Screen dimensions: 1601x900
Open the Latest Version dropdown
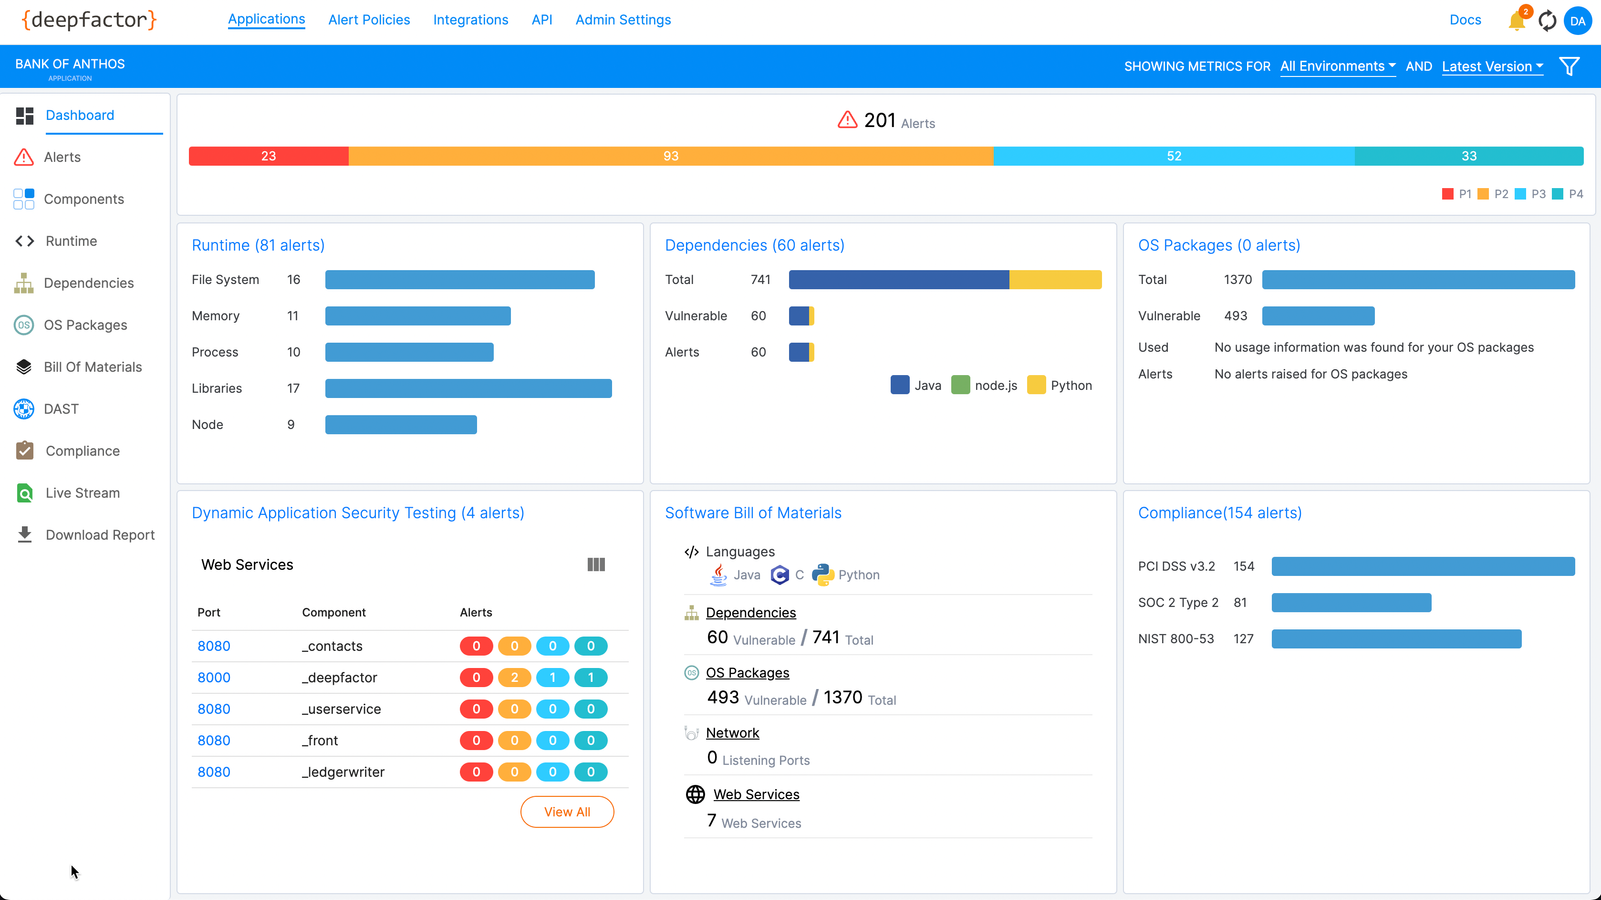[1492, 67]
